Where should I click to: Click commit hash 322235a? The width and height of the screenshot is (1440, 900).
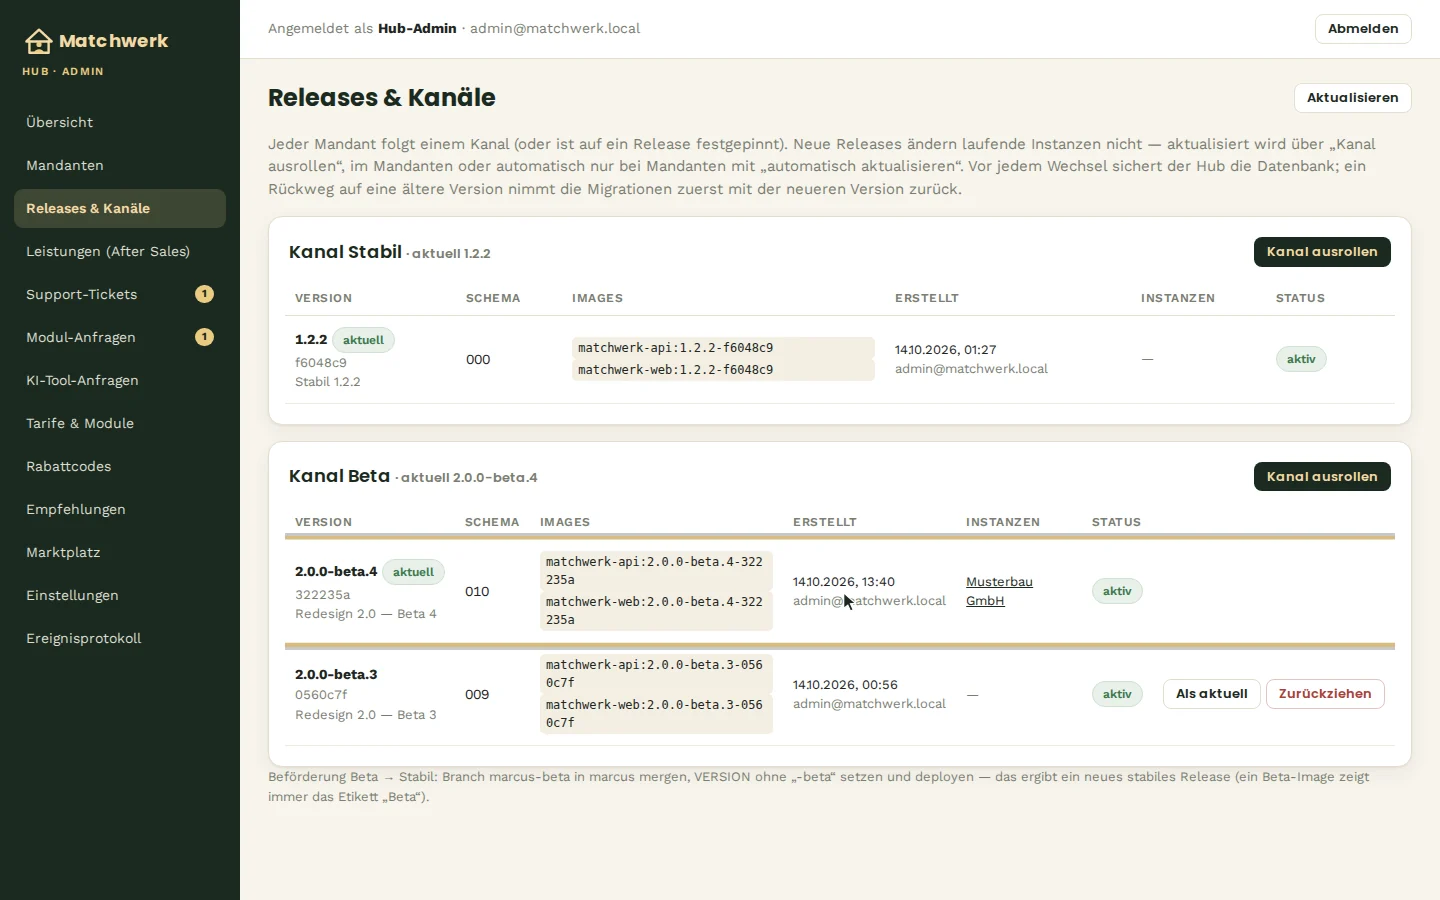[322, 595]
